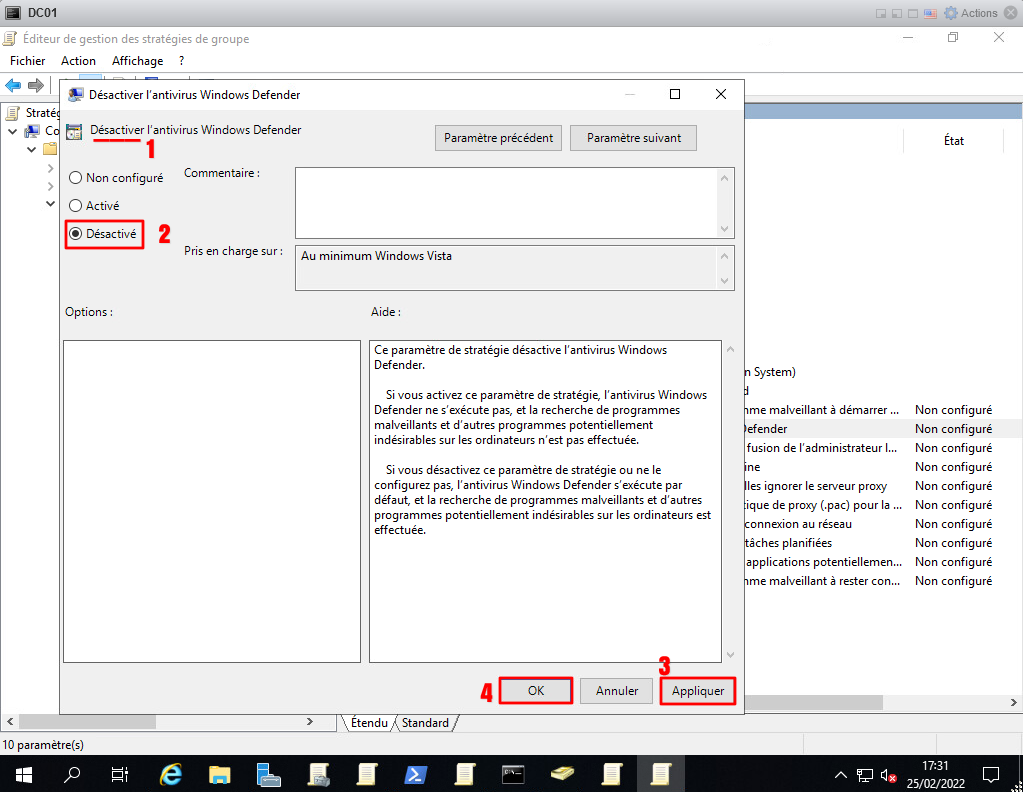
Task: Show hidden icons in system tray
Action: [x=841, y=774]
